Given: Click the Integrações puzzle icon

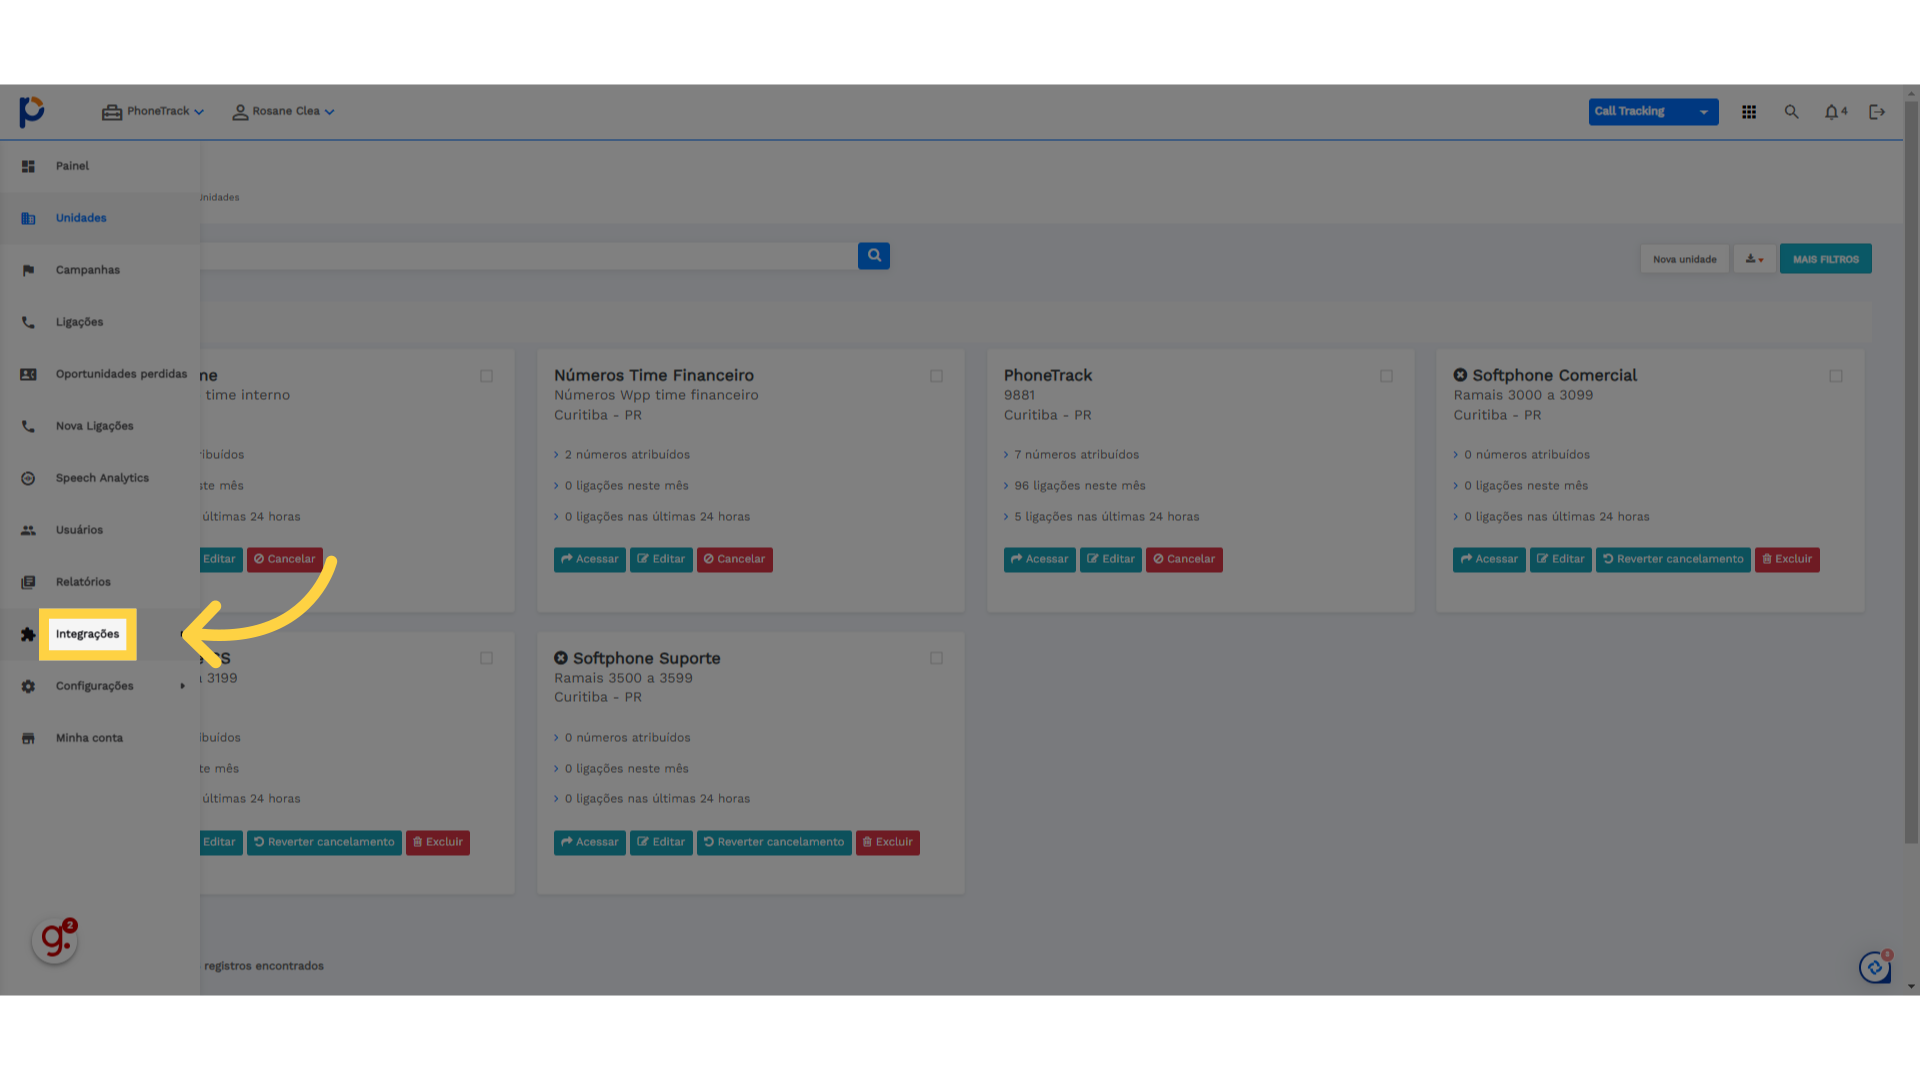Looking at the screenshot, I should pyautogui.click(x=28, y=634).
